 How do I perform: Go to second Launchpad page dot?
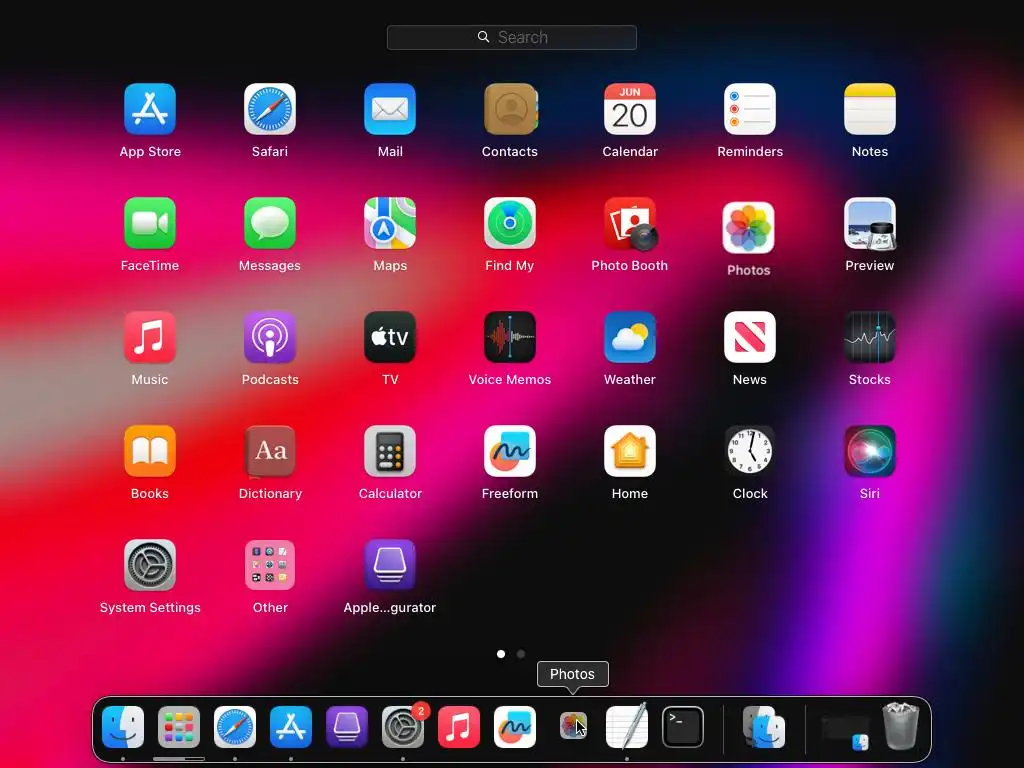click(520, 654)
